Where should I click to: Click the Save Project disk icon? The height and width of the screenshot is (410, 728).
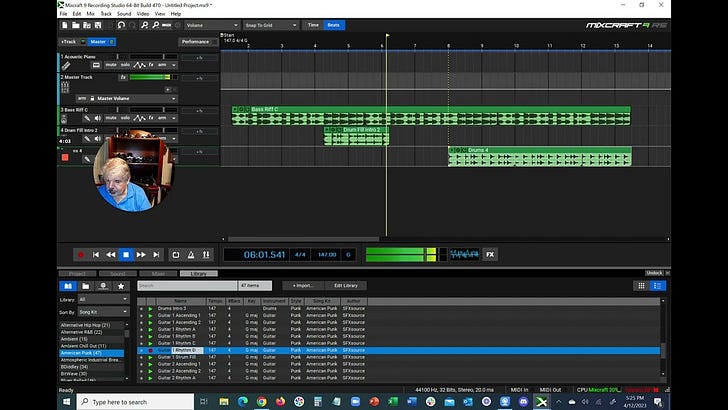98,25
